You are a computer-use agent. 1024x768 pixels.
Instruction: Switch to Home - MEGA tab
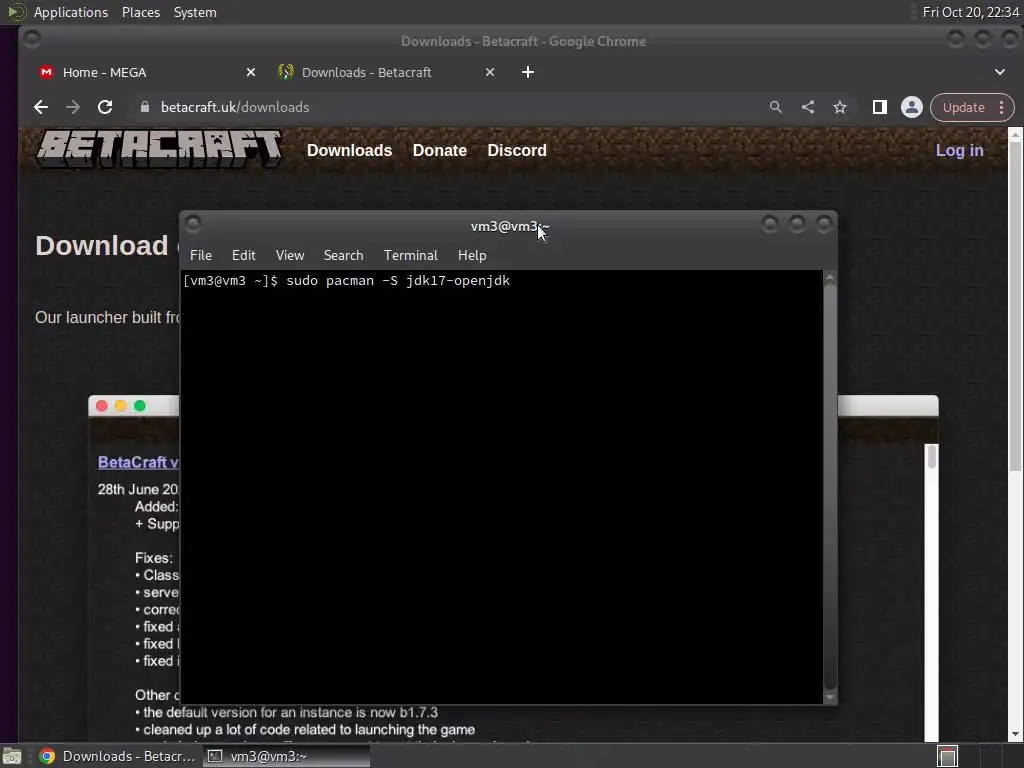tap(147, 72)
